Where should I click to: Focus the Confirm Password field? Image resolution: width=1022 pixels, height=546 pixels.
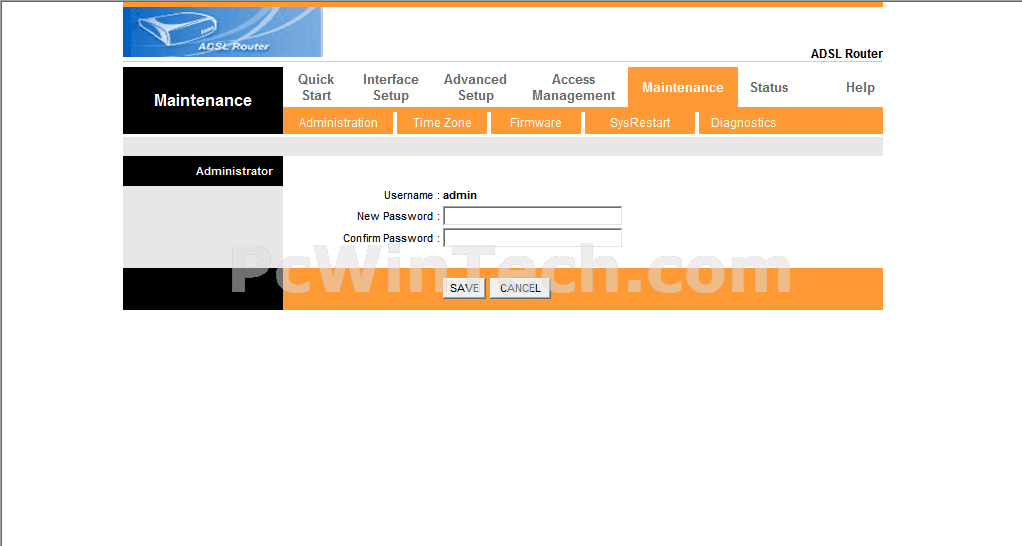(x=533, y=238)
